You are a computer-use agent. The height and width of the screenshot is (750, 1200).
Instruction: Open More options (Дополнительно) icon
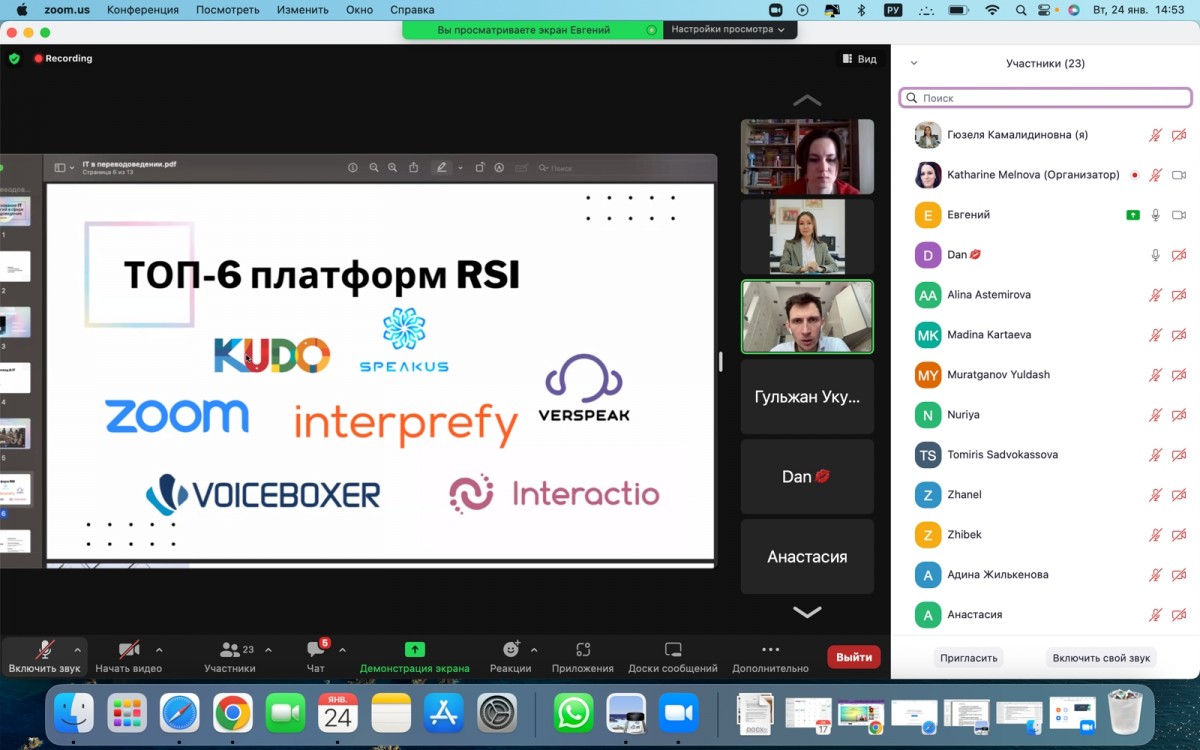coord(770,650)
